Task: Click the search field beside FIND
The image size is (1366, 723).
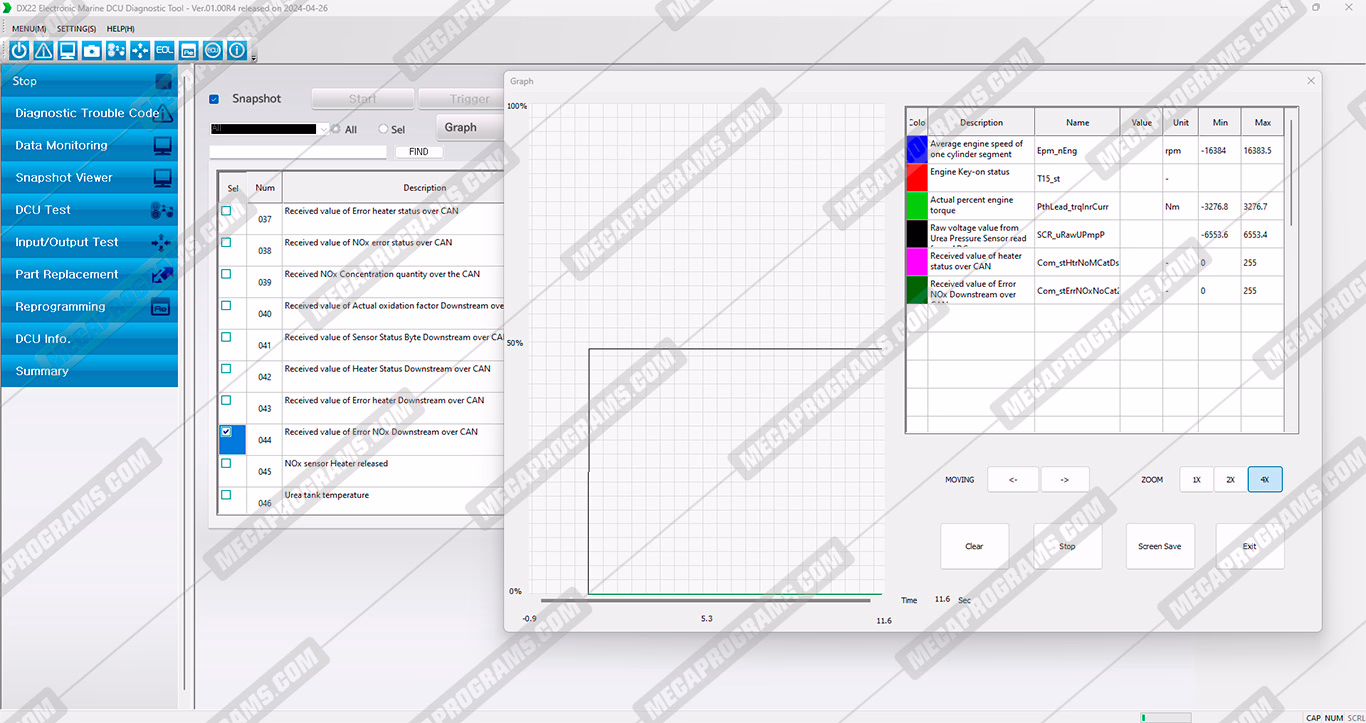Action: click(298, 152)
